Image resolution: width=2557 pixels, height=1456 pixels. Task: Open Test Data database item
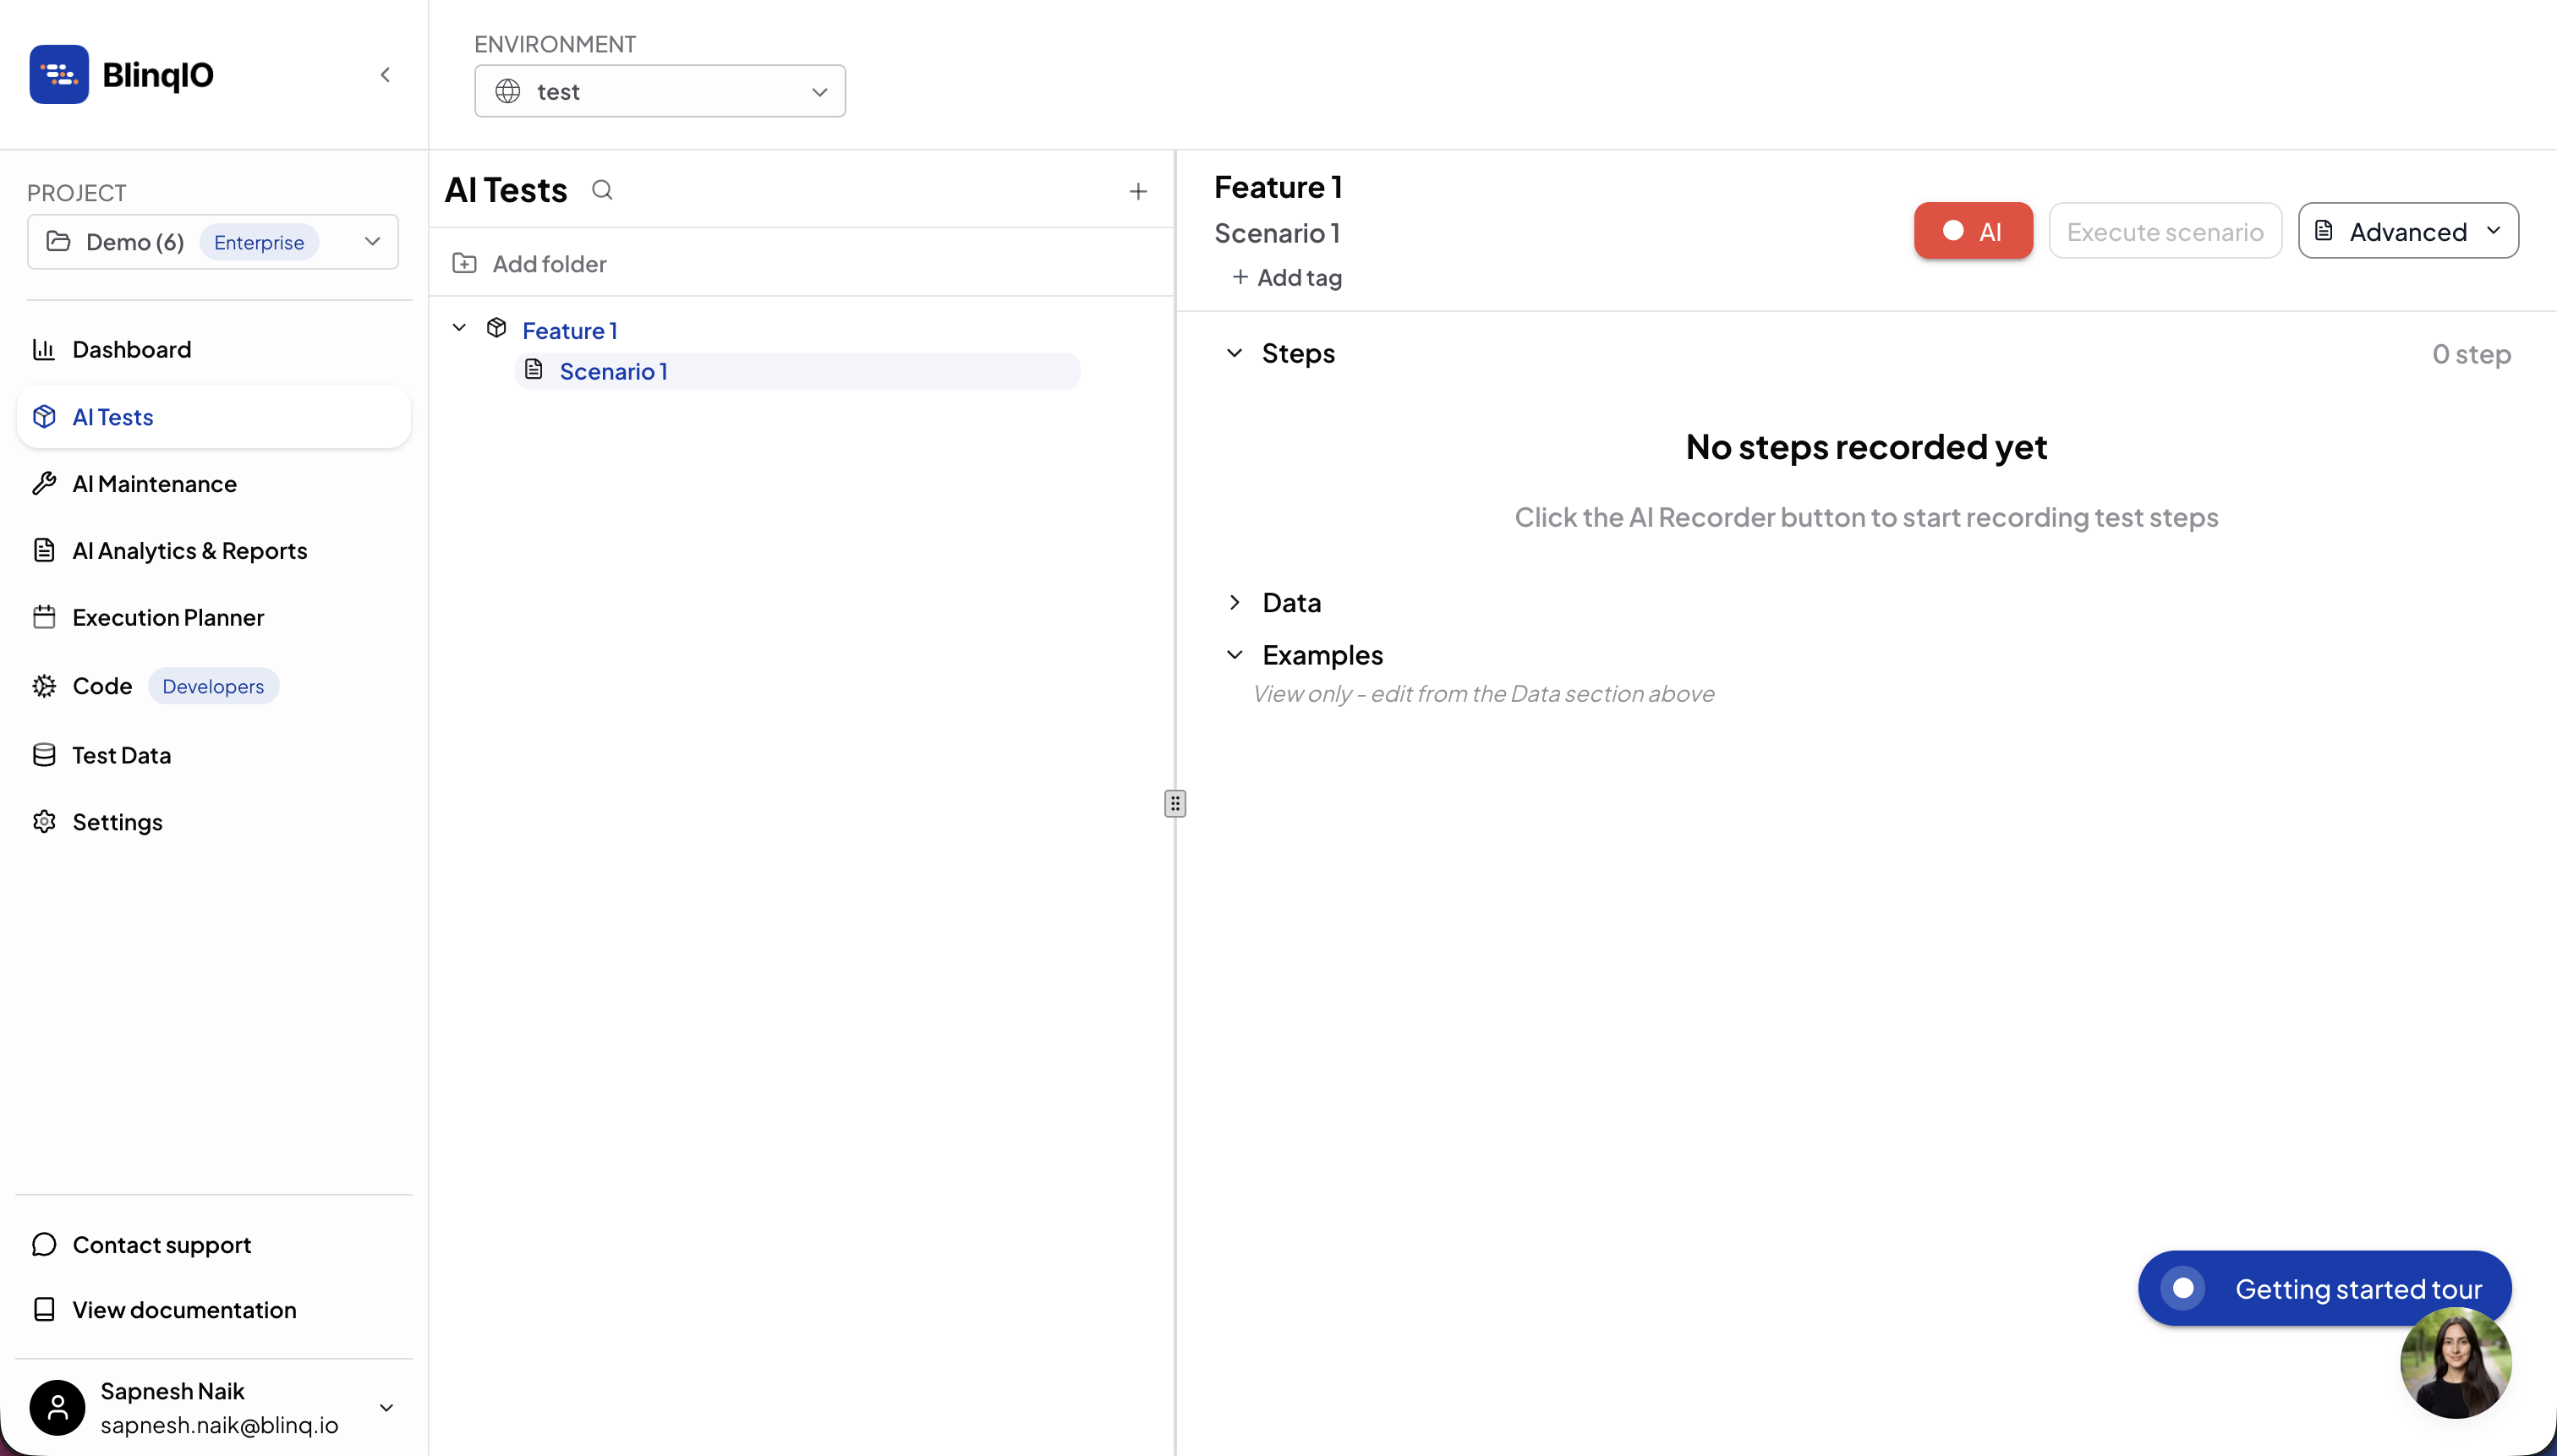[x=121, y=755]
